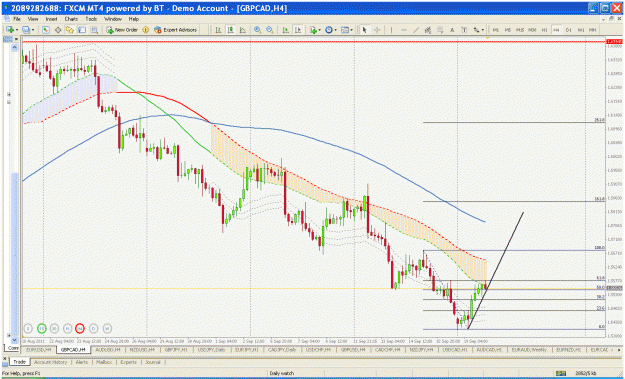Select the Equidistant Channel tool
The width and height of the screenshot is (625, 379).
pyautogui.click(x=428, y=30)
